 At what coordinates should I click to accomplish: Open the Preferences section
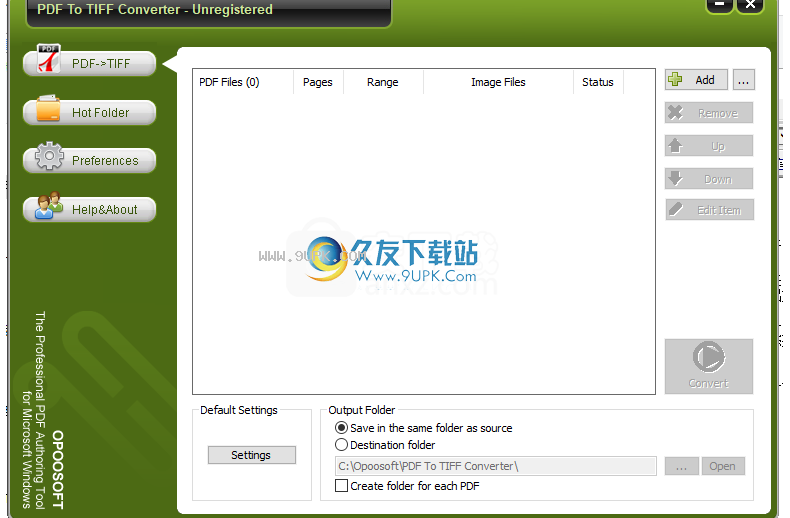pyautogui.click(x=90, y=160)
